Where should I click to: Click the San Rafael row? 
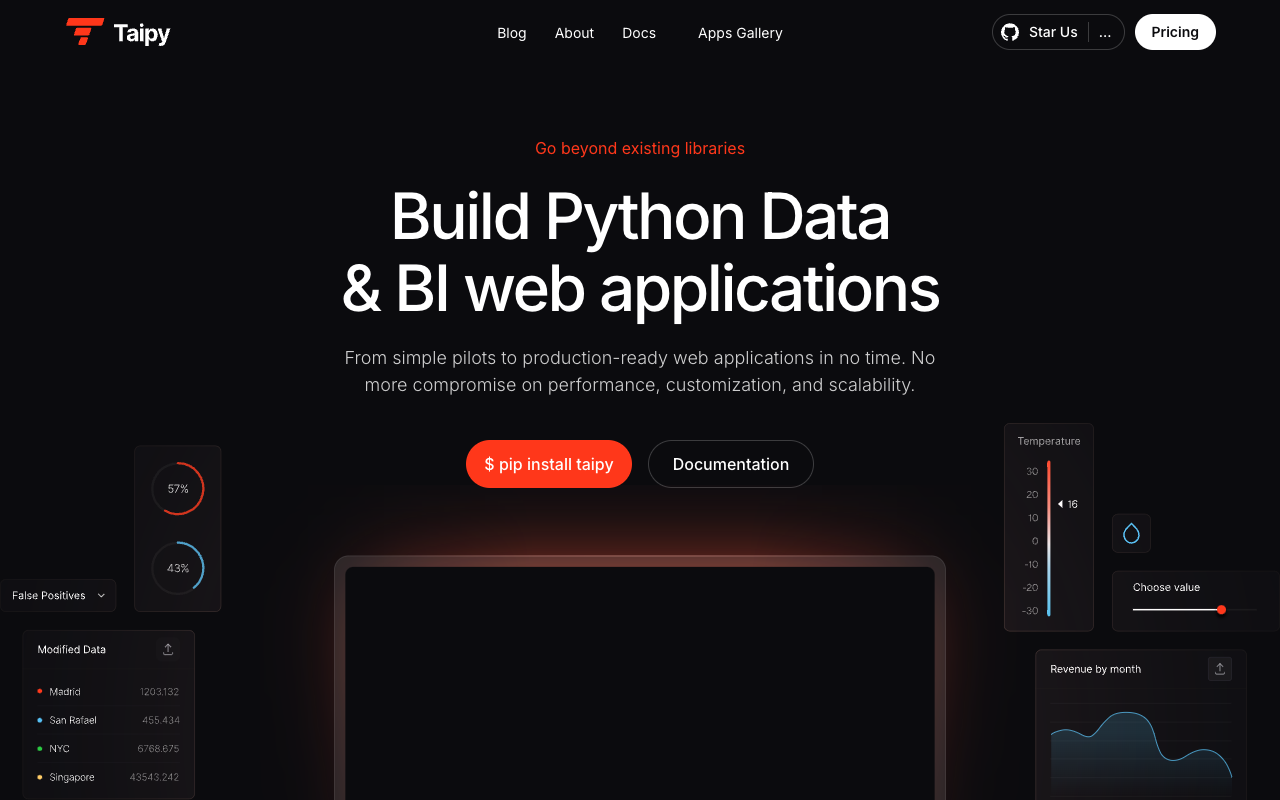tap(108, 720)
